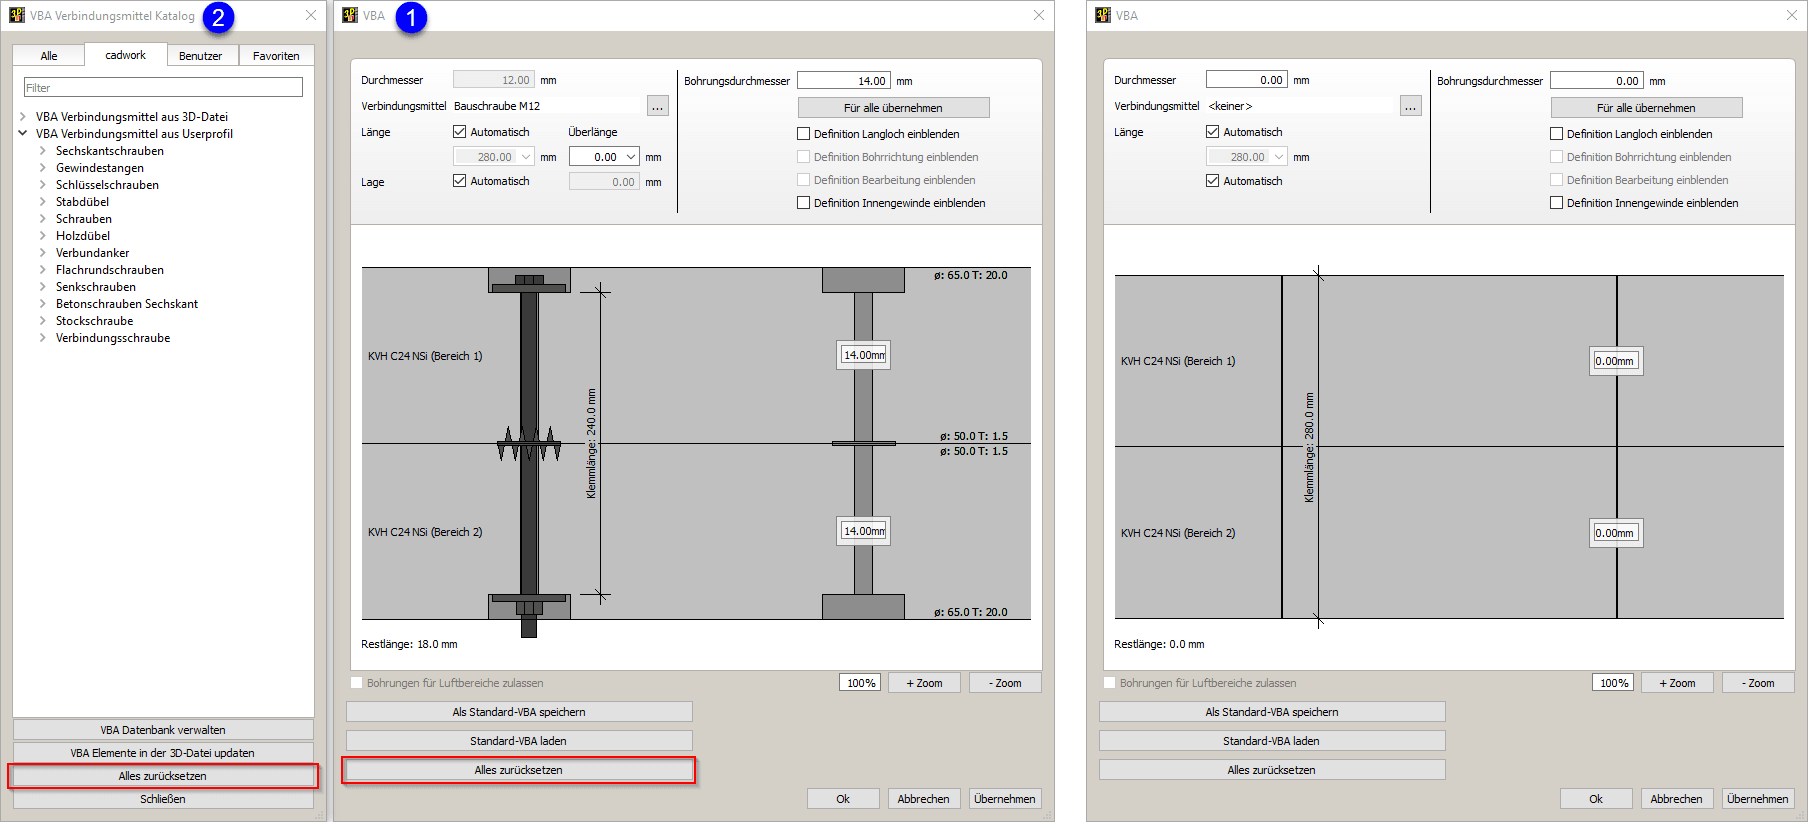Enable Definition Langloch einblenden in Bauschraube dialog
This screenshot has height=822, width=1808.
pyautogui.click(x=803, y=134)
